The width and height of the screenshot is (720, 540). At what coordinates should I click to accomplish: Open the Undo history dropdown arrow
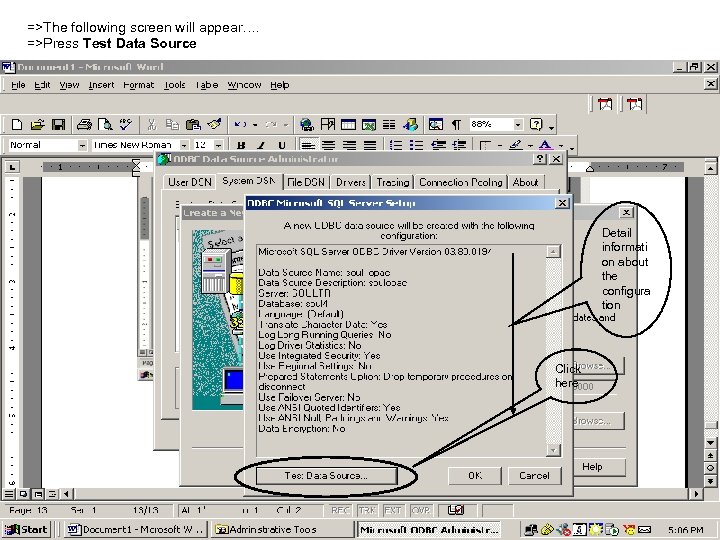255,124
